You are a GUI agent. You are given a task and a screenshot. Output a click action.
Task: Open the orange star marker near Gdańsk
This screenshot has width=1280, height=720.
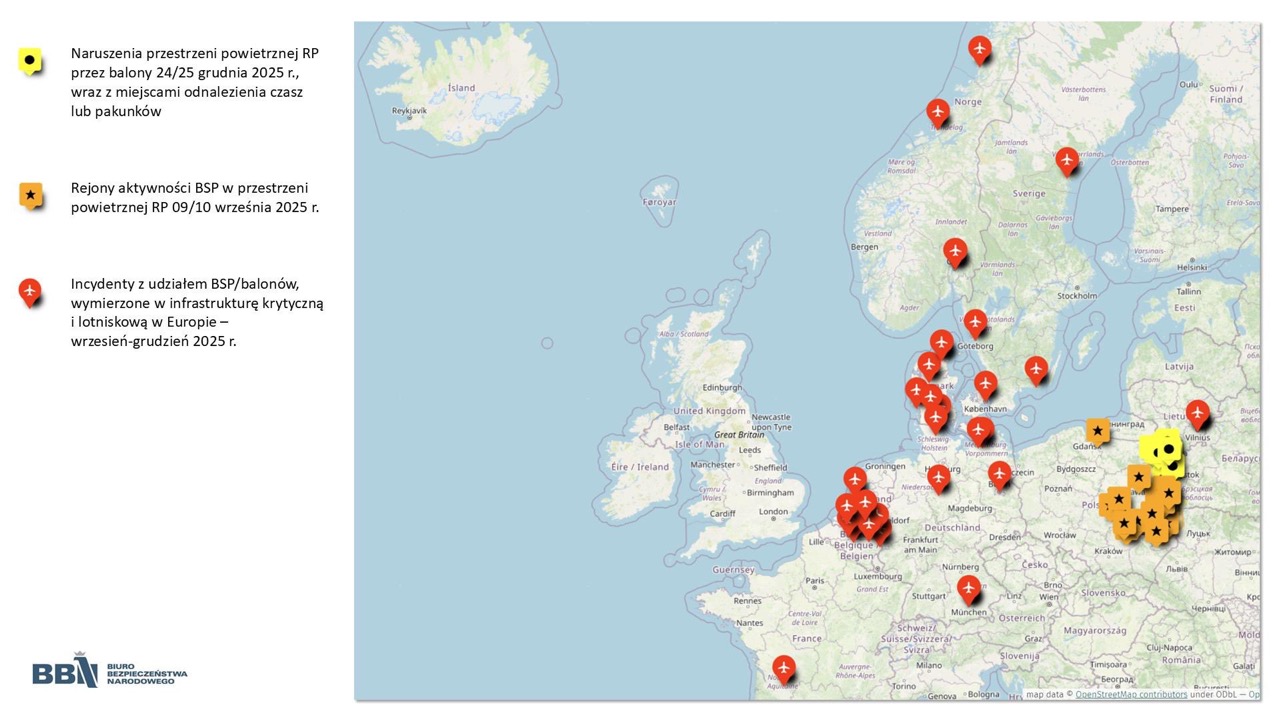pos(1098,430)
